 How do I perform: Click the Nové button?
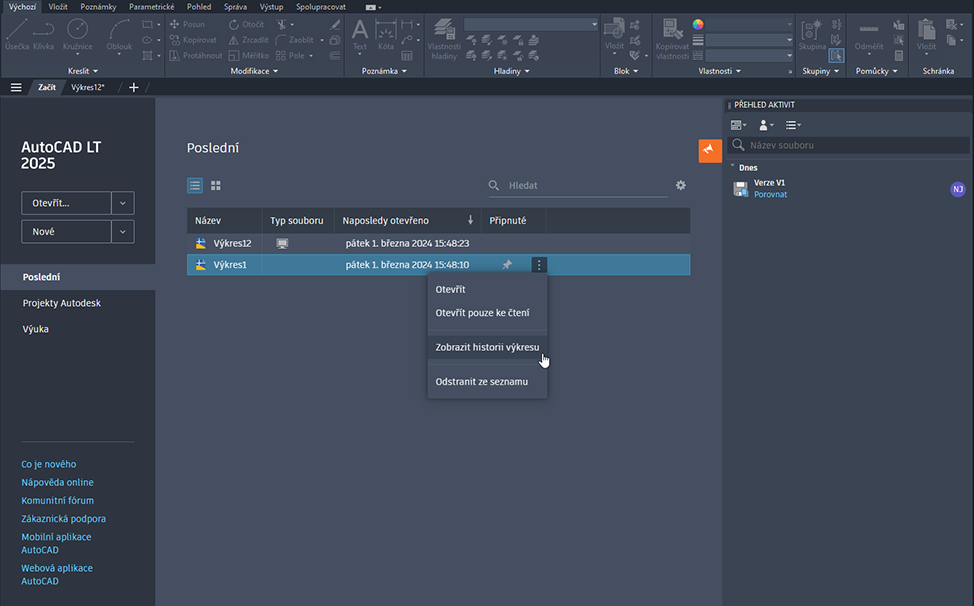coord(66,232)
